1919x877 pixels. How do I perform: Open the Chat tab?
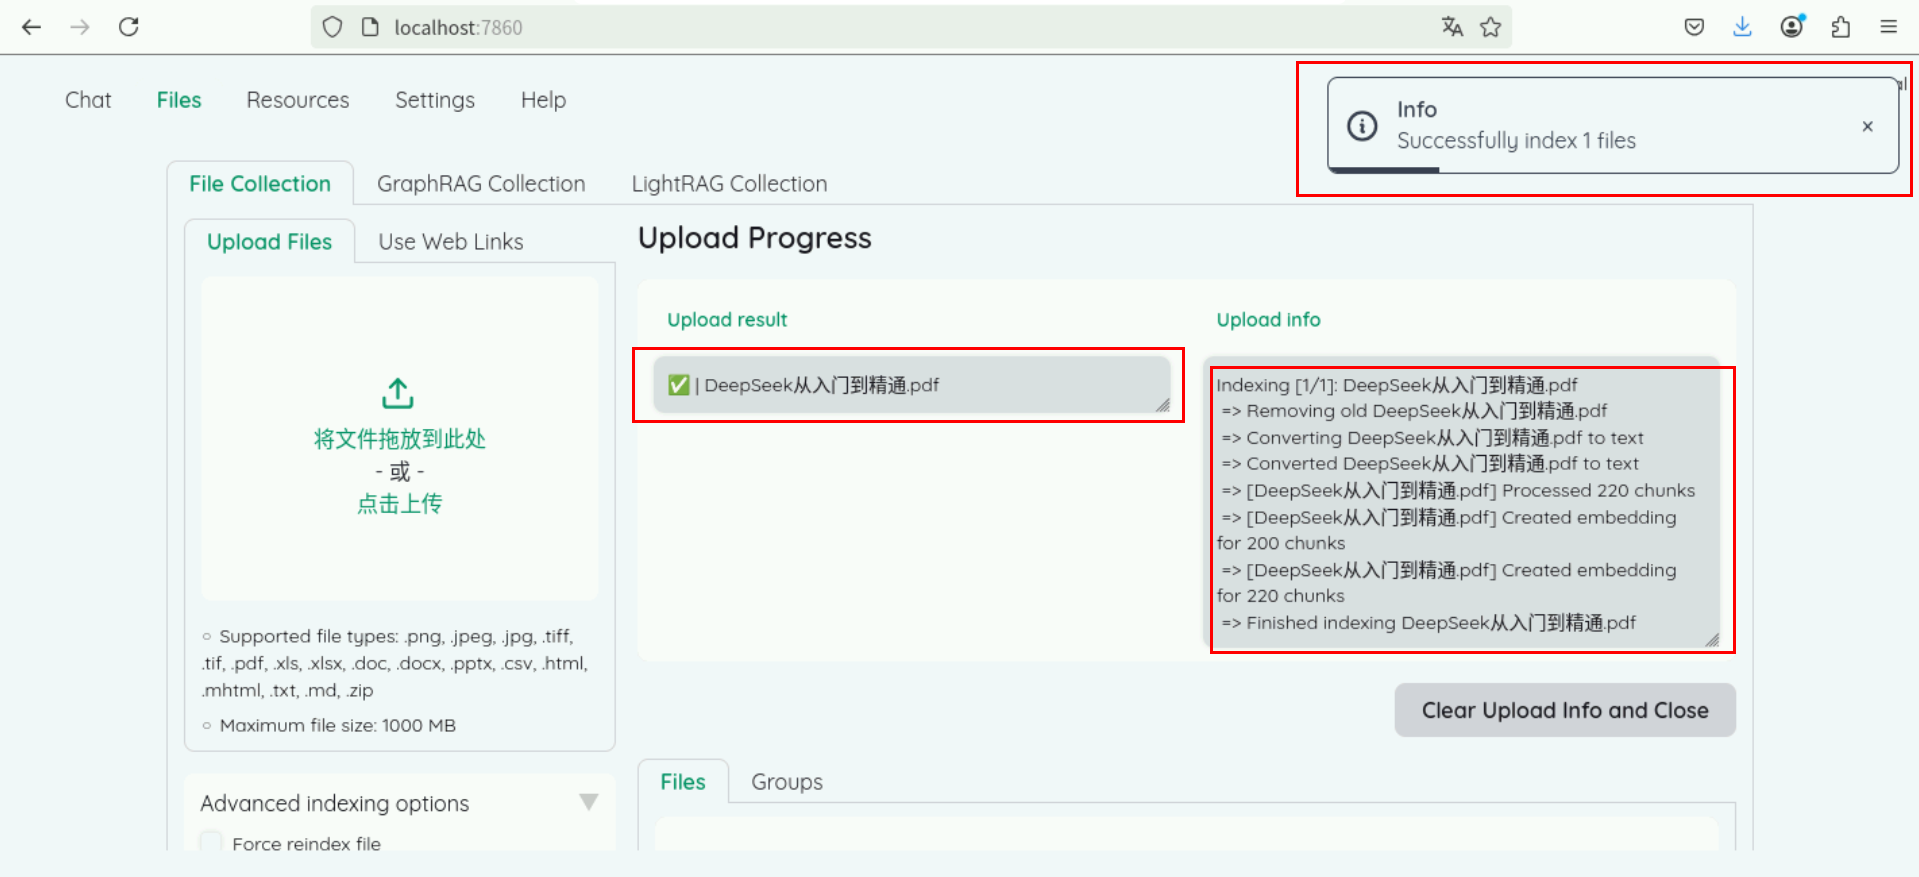[88, 100]
